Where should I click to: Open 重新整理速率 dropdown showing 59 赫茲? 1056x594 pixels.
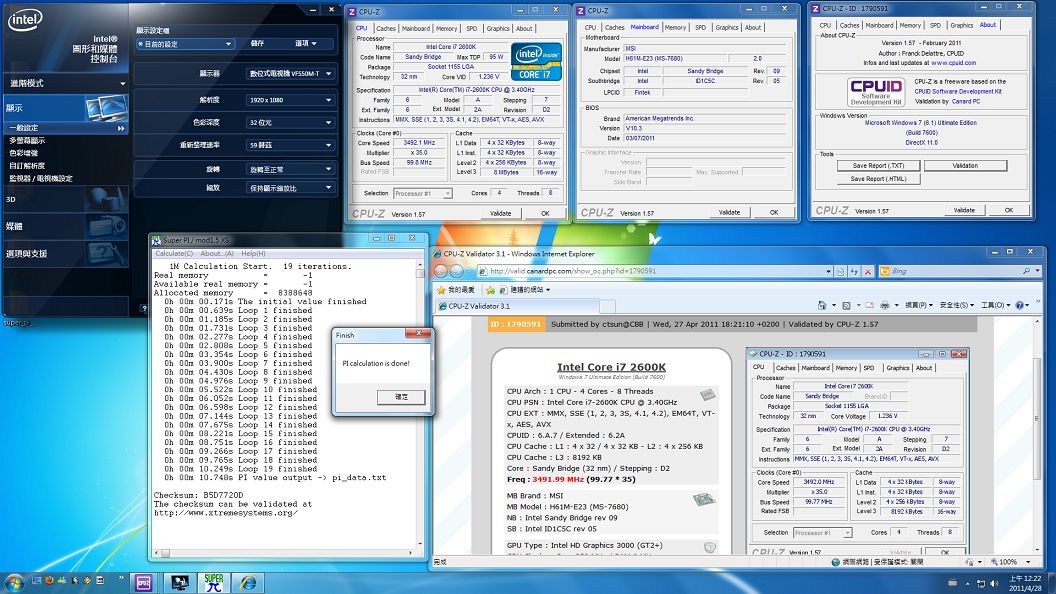coord(290,145)
